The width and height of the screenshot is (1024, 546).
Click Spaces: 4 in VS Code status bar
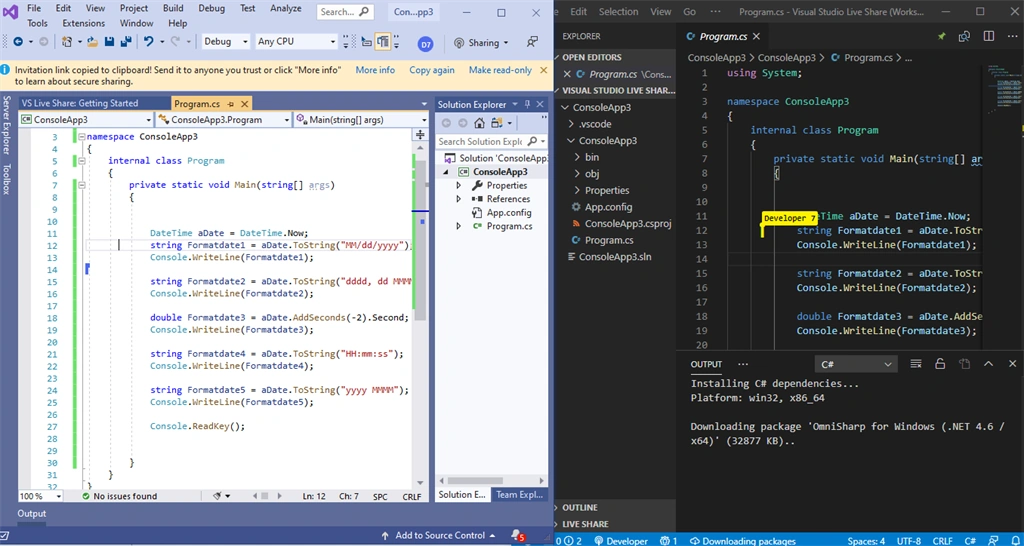(x=866, y=541)
